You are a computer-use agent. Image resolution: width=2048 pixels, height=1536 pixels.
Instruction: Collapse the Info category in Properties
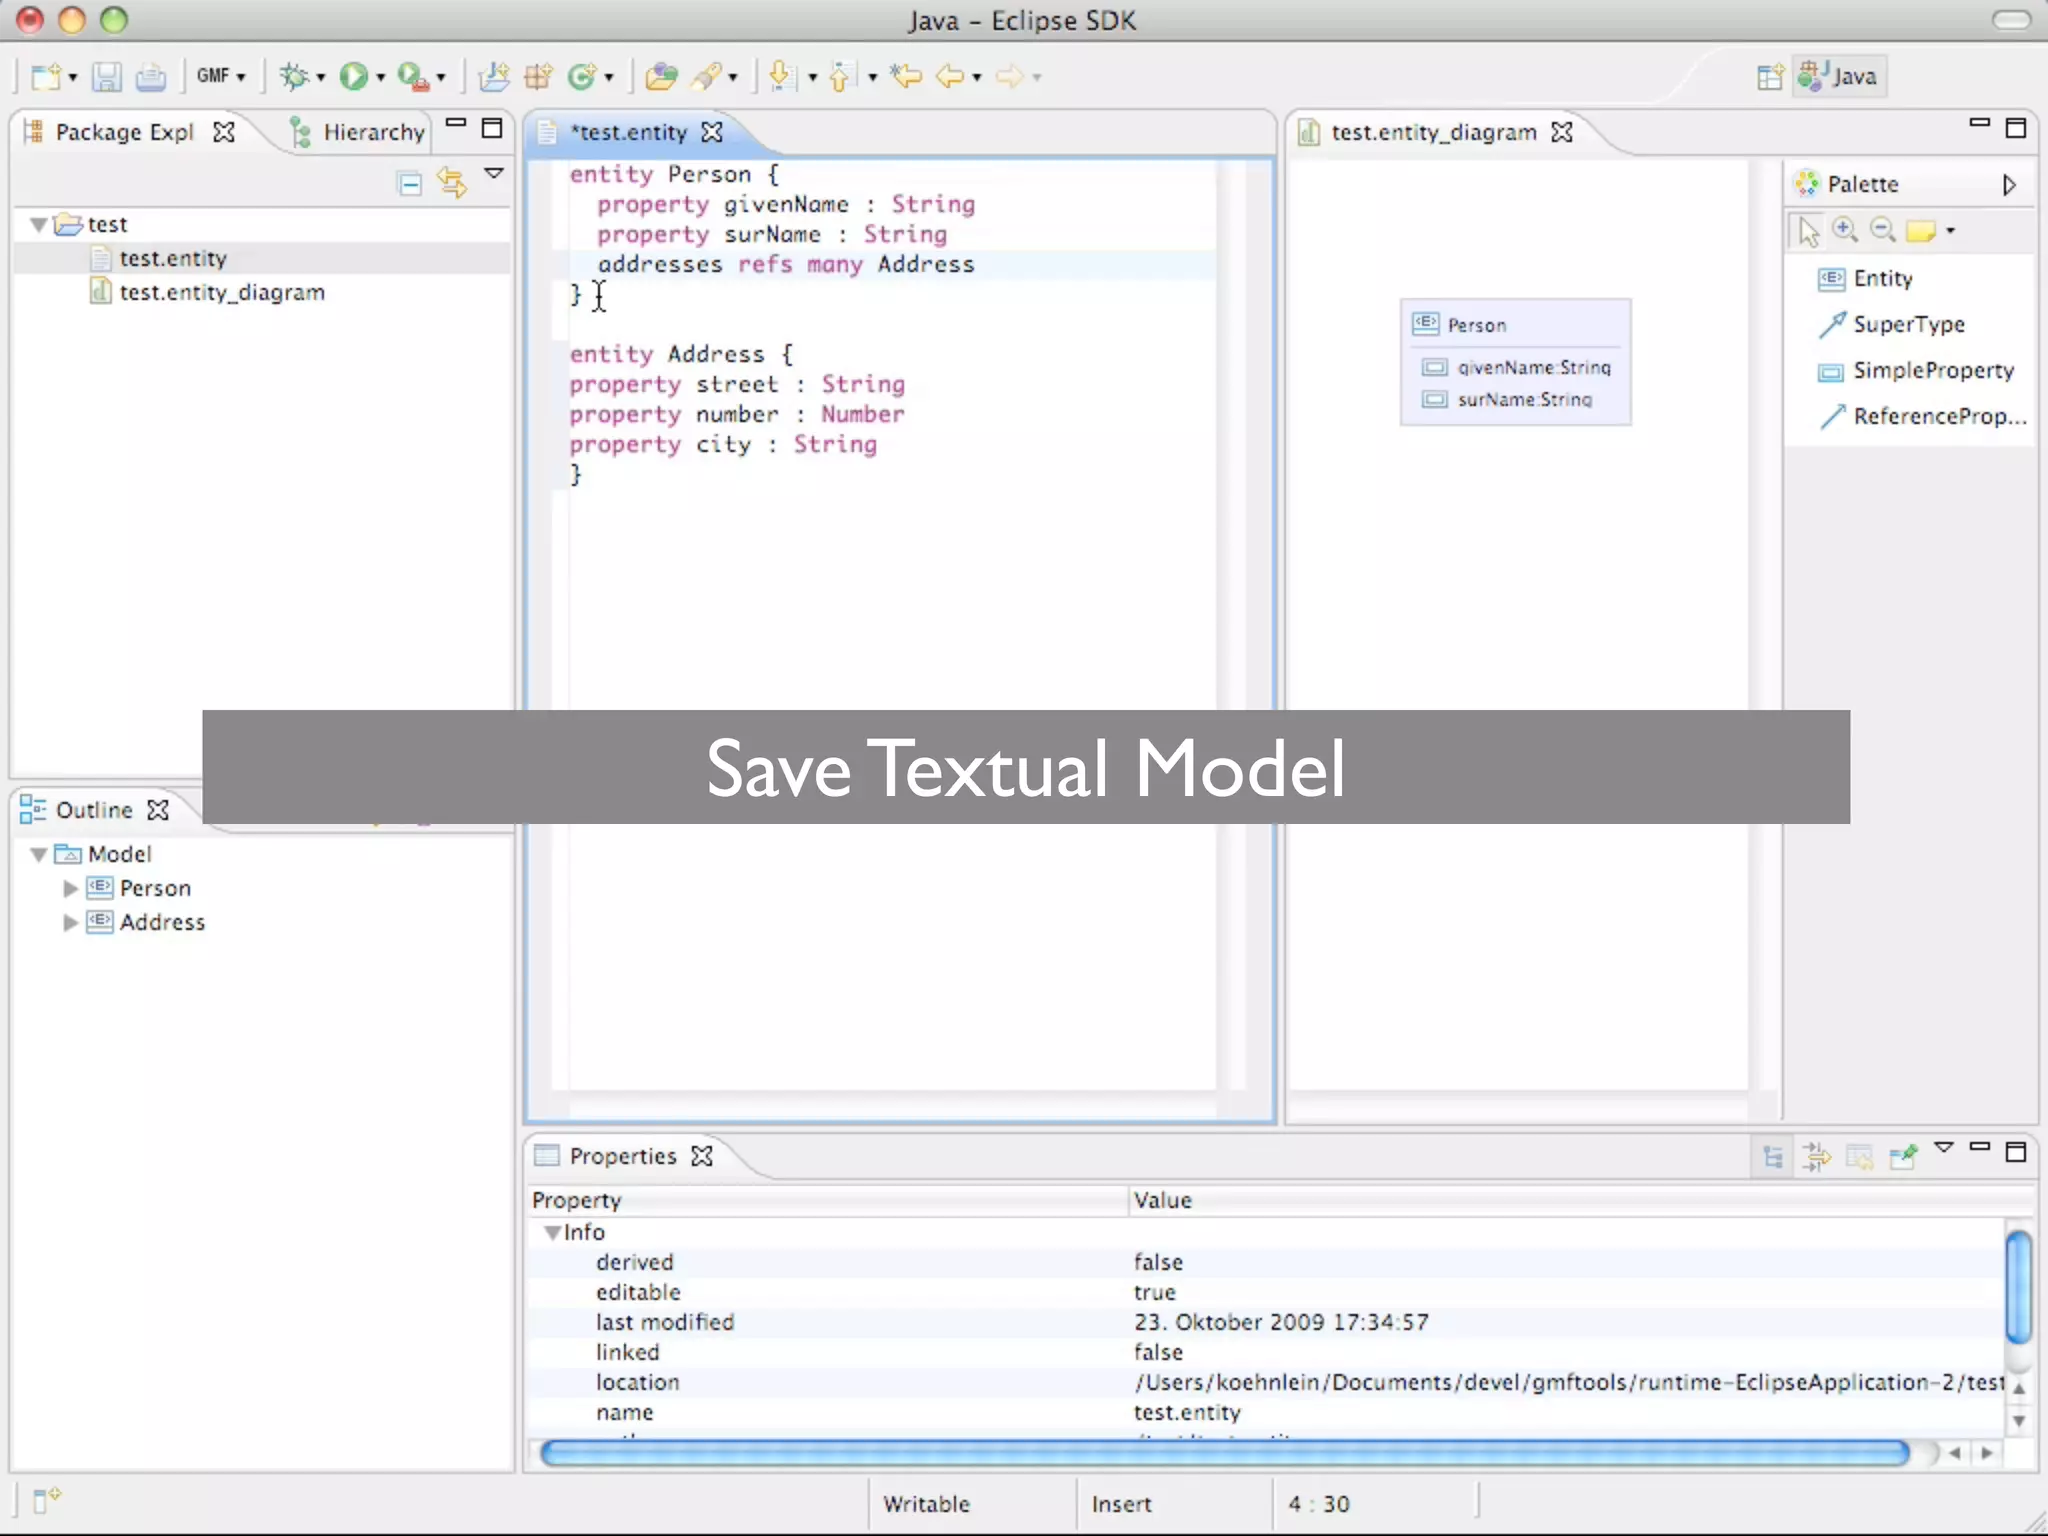tap(551, 1232)
